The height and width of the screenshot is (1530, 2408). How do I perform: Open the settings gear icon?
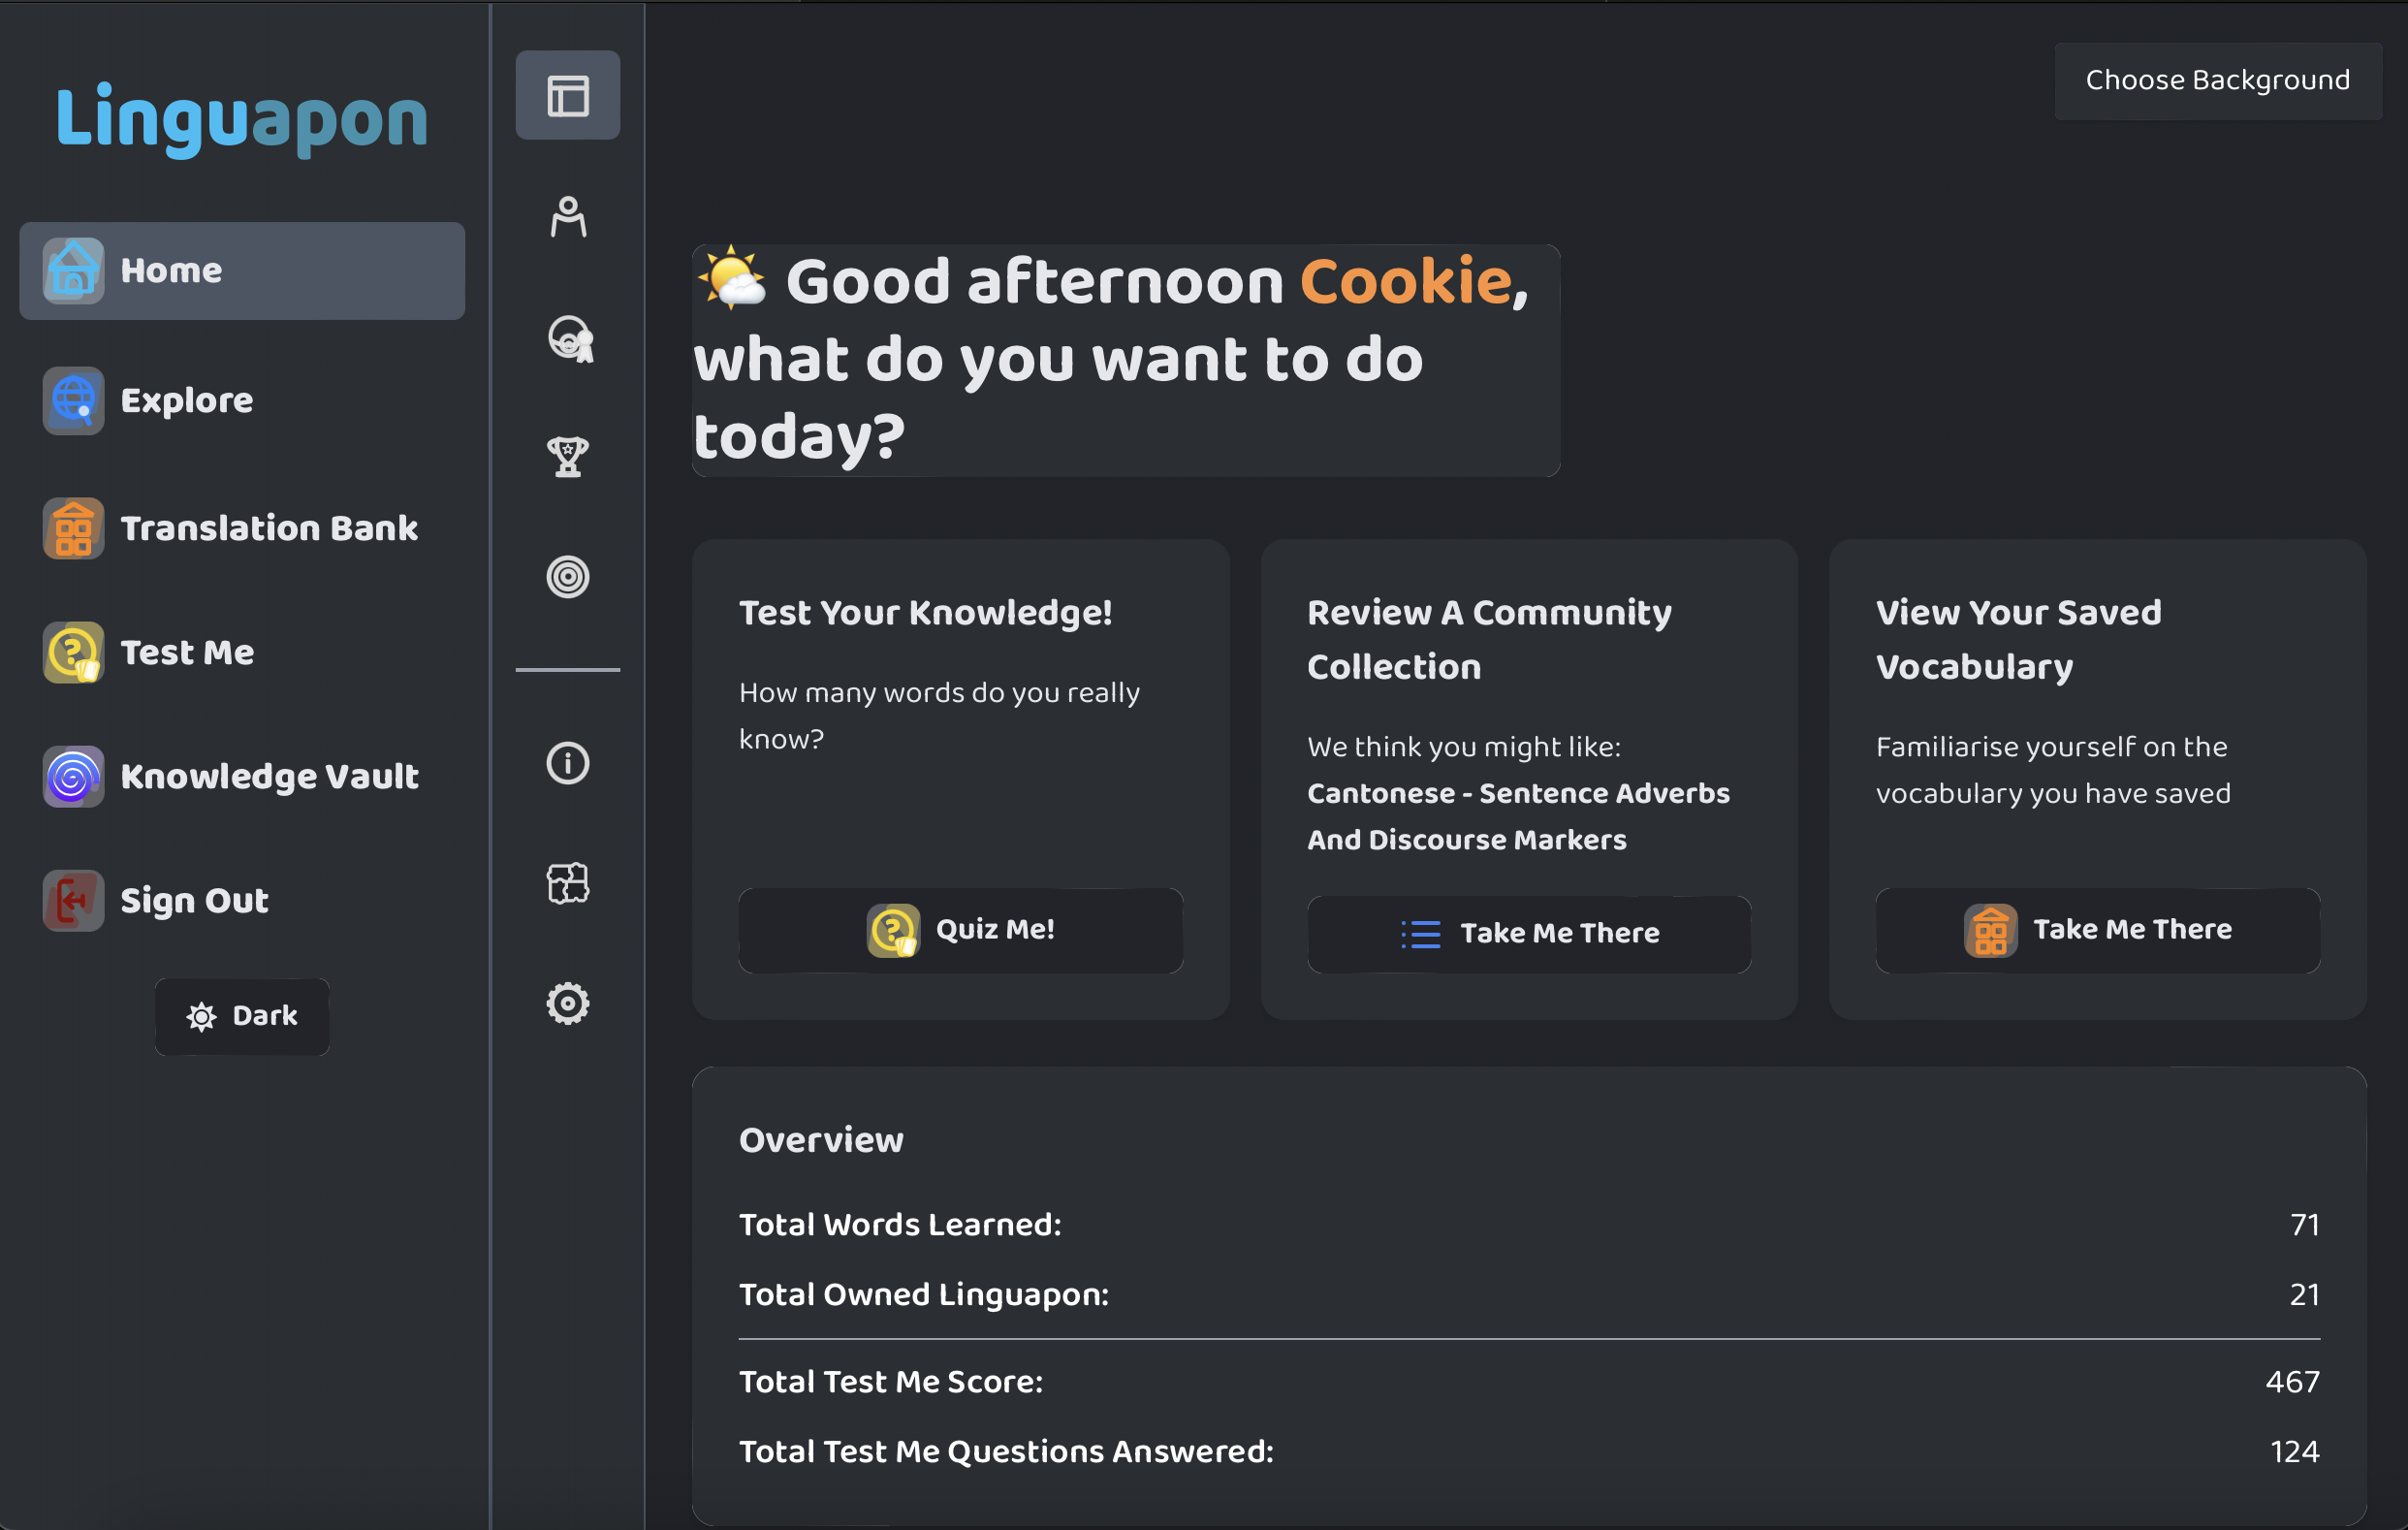(567, 1003)
